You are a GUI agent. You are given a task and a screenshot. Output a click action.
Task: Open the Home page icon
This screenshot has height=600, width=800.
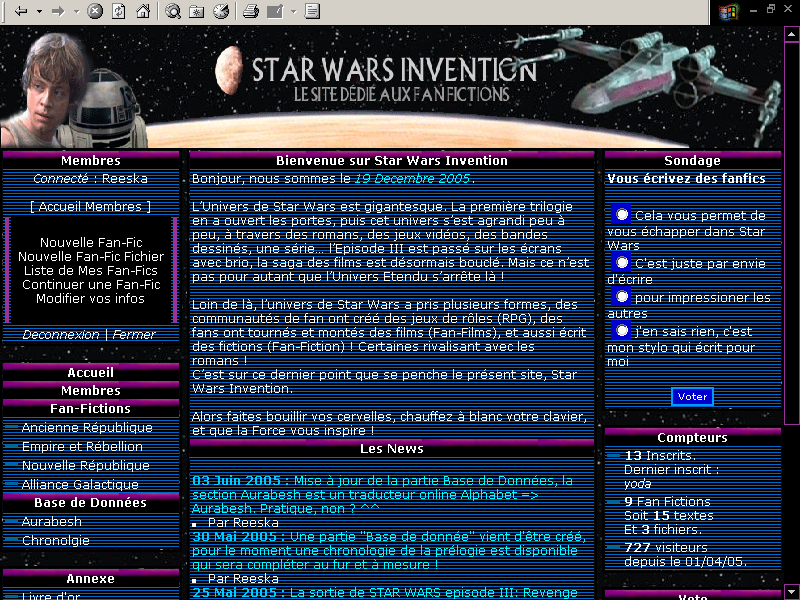click(143, 11)
